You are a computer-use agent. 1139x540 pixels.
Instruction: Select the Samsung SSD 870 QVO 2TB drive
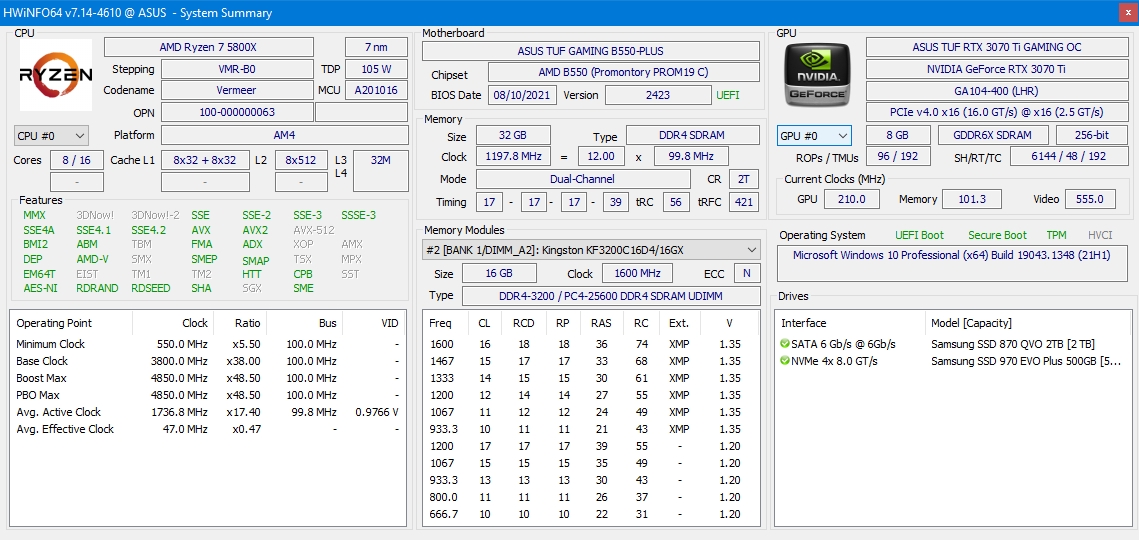(1013, 344)
